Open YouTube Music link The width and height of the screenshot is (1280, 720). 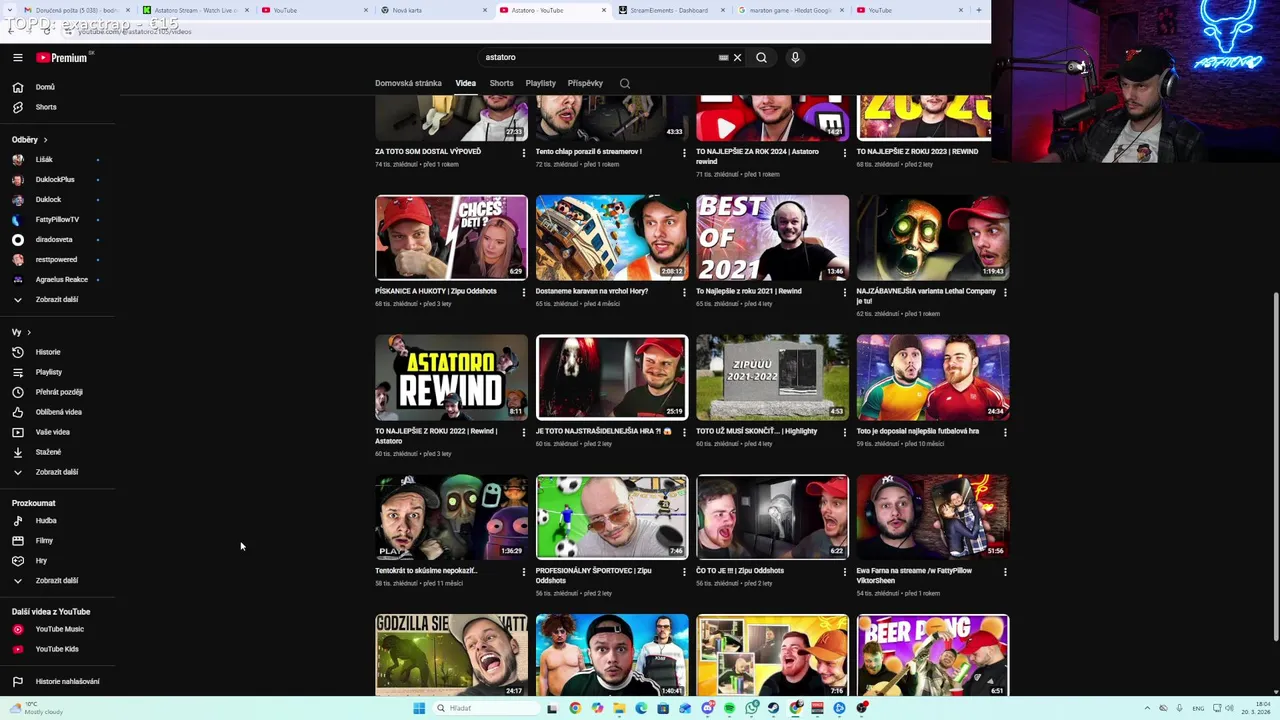pyautogui.click(x=58, y=629)
